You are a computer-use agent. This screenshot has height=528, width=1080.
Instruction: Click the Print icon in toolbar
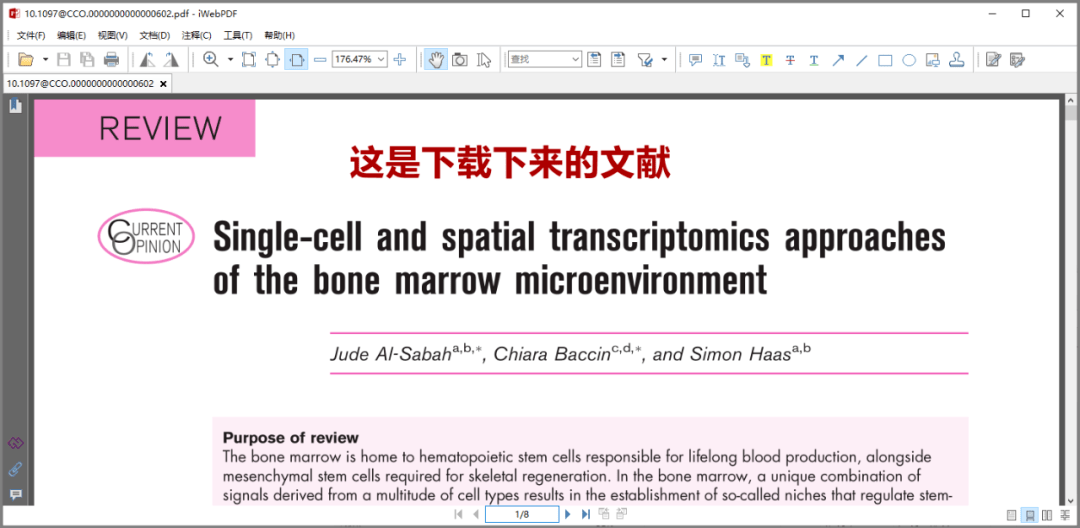[111, 60]
